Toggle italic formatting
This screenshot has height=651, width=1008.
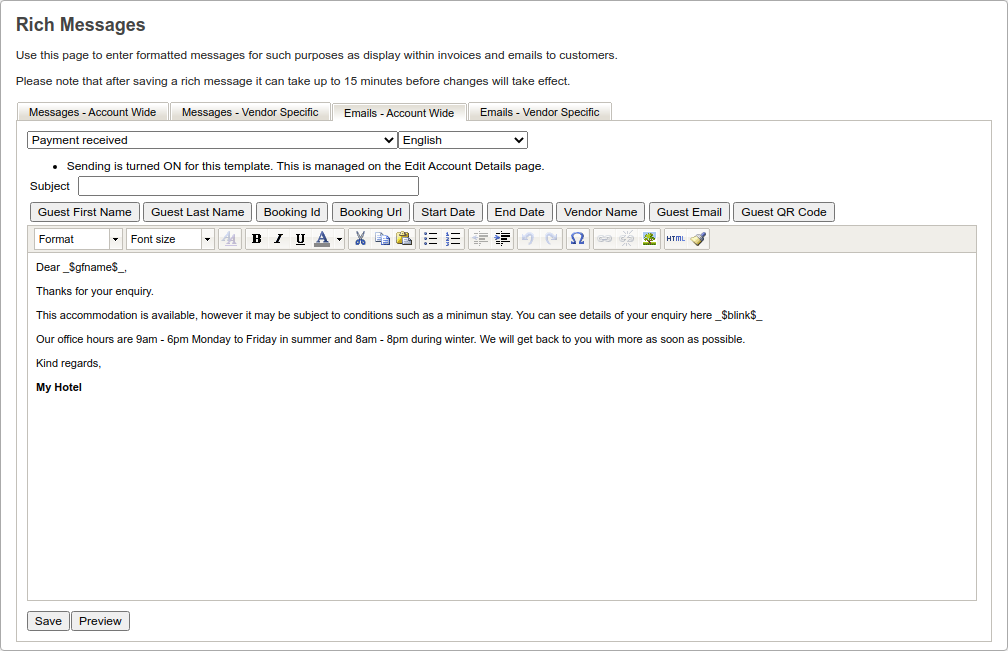pyautogui.click(x=279, y=239)
